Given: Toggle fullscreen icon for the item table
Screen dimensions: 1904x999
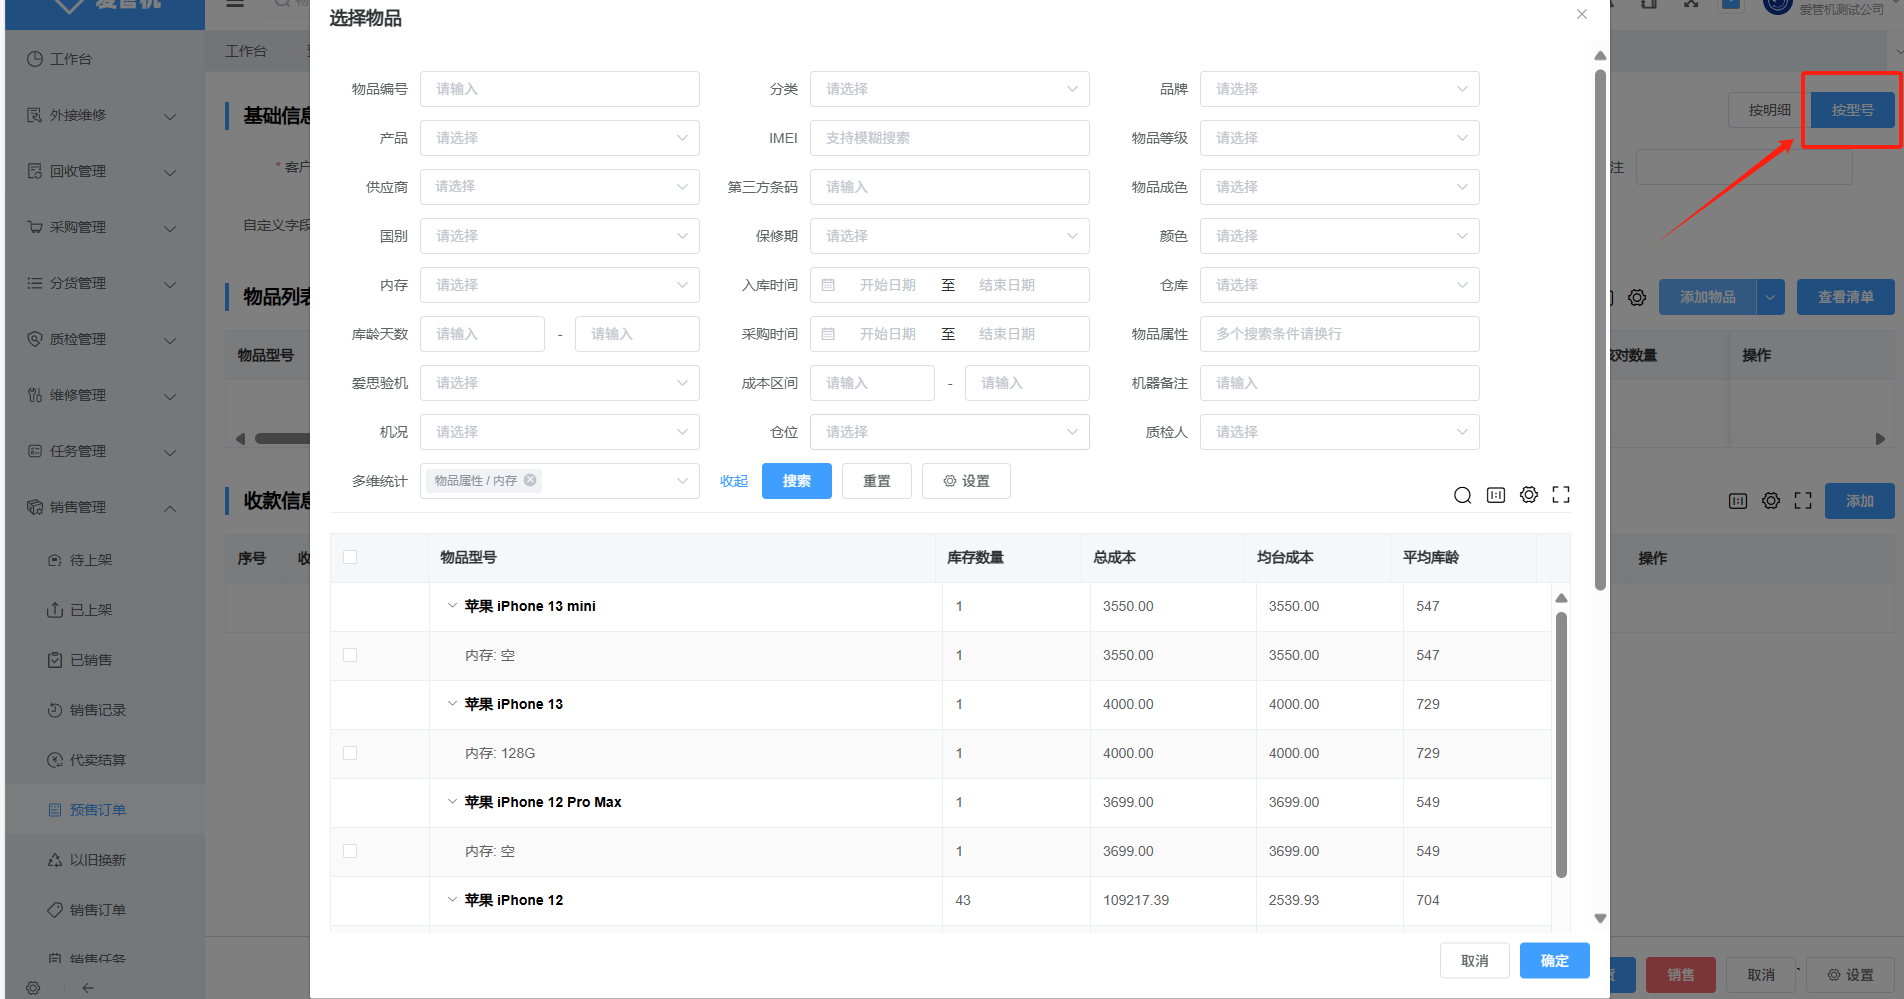Looking at the screenshot, I should [1560, 495].
